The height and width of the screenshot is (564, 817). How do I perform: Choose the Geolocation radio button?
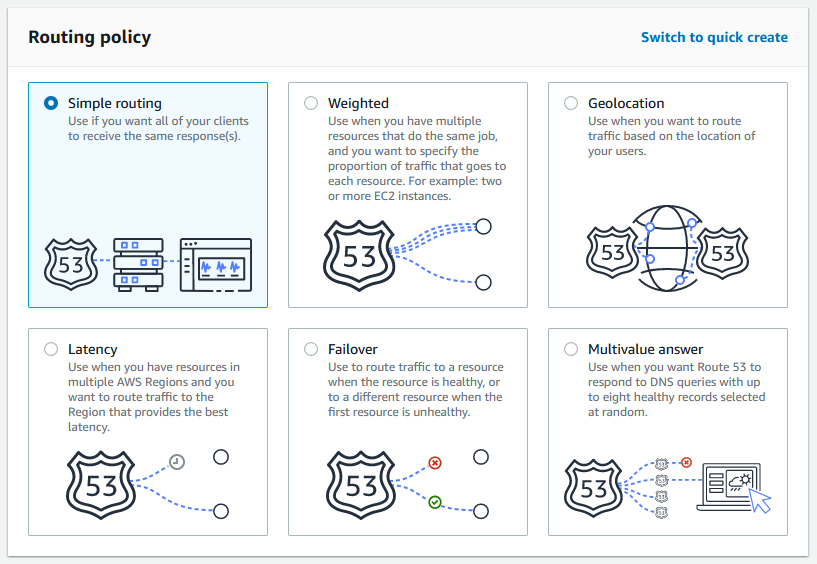tap(571, 103)
